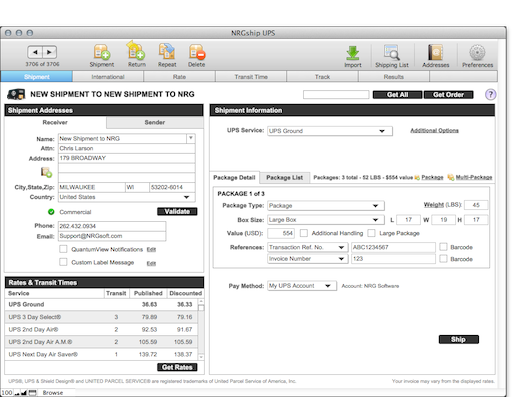Switch to the International tab
This screenshot has width=529, height=397.
pyautogui.click(x=108, y=77)
